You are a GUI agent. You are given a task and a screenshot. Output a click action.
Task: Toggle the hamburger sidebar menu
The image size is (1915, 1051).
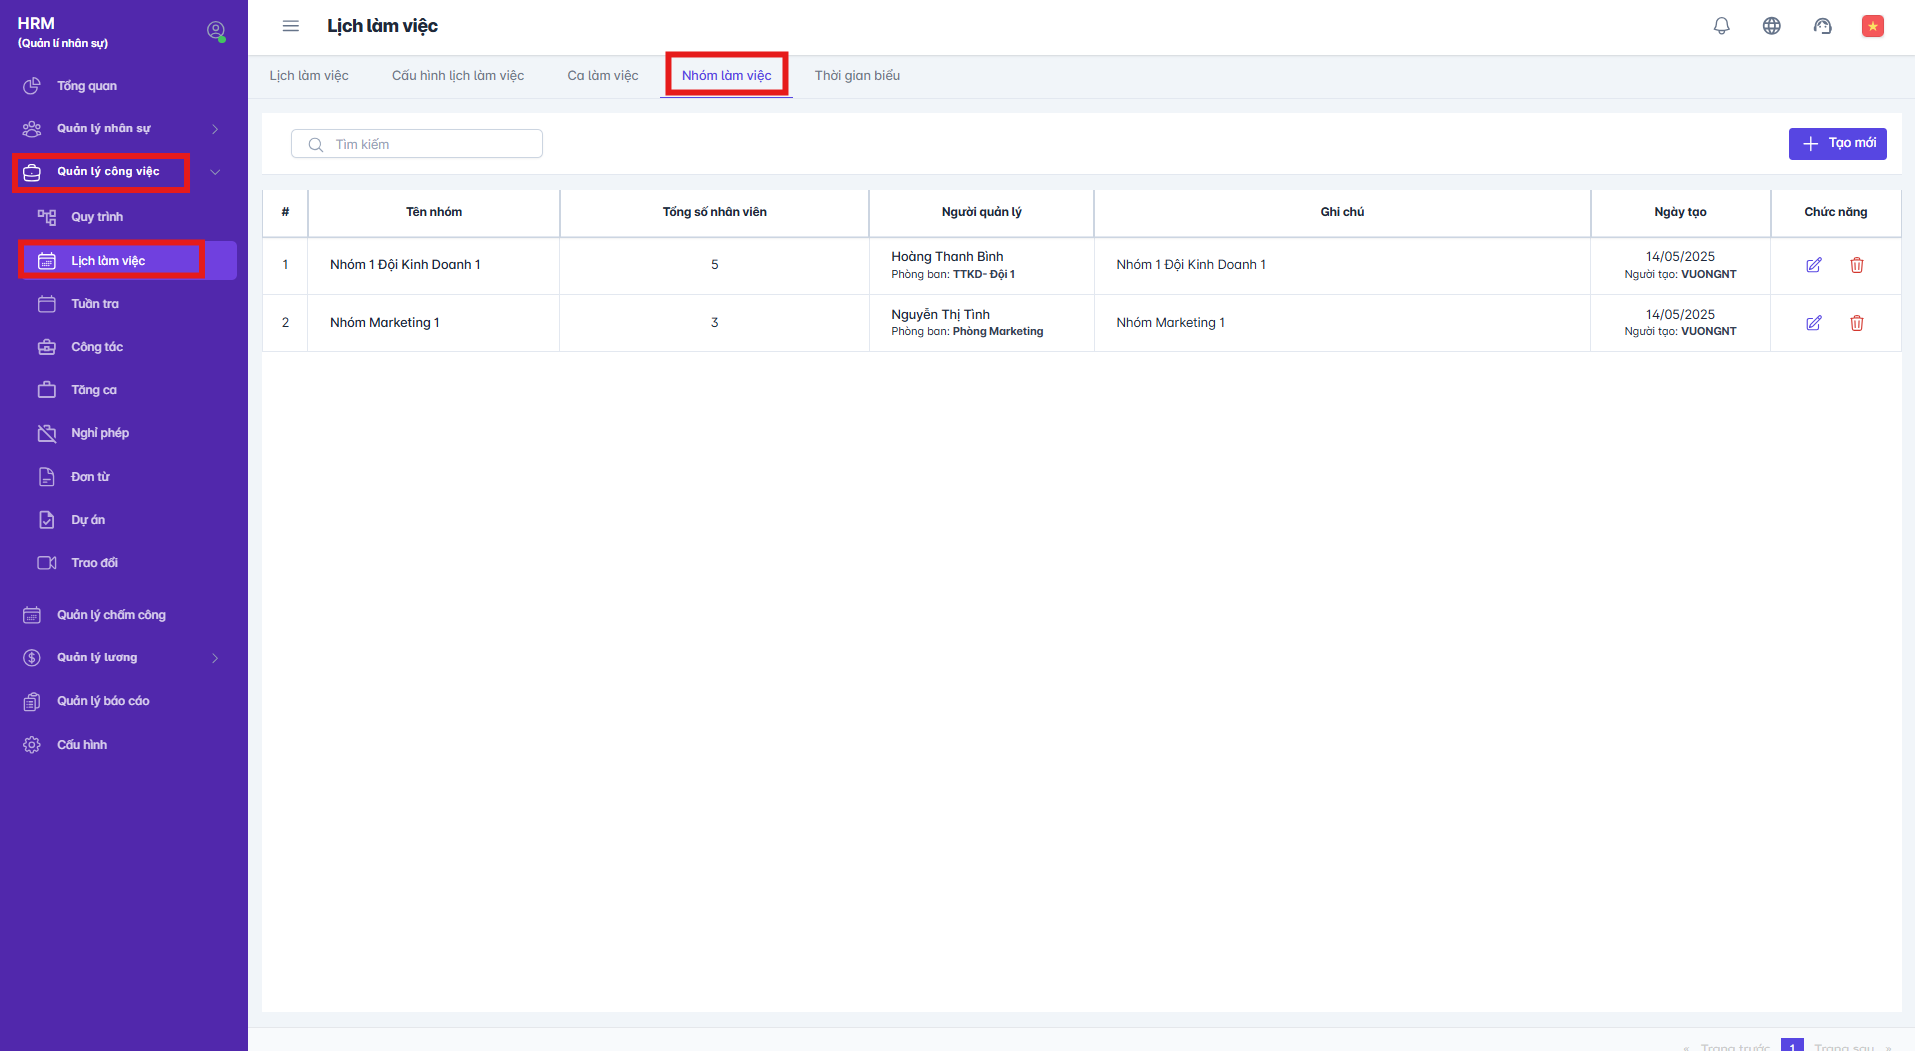point(290,26)
